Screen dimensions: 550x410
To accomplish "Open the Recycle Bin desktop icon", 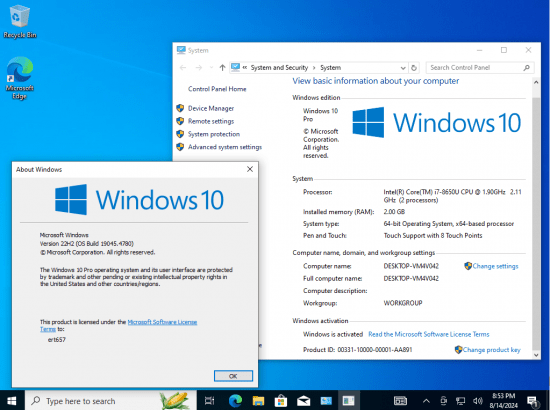I will [x=20, y=21].
